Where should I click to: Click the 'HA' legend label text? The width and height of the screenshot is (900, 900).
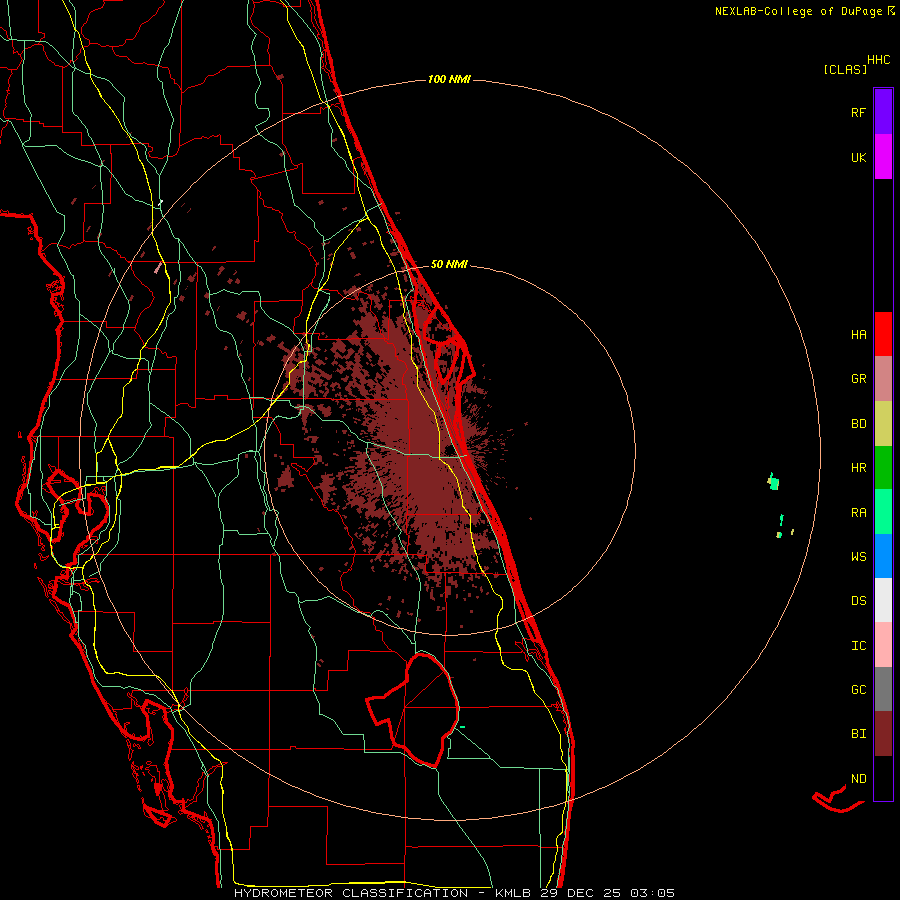tap(858, 335)
